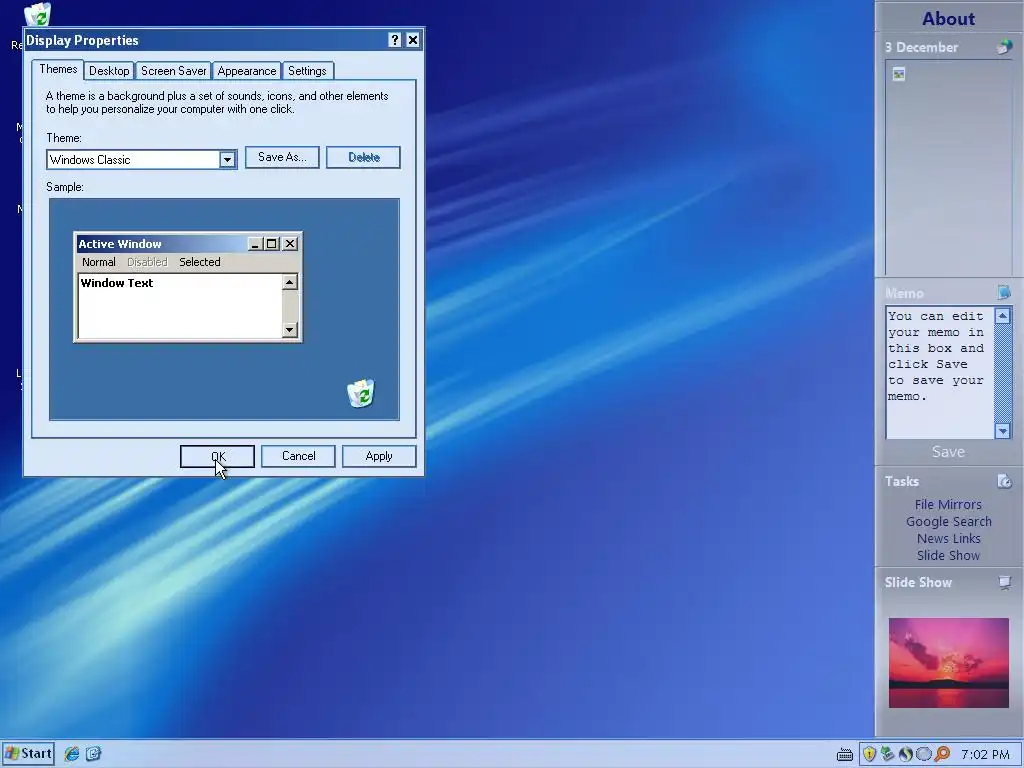Click the sunset slide show thumbnail
This screenshot has height=768, width=1024.
tap(948, 663)
